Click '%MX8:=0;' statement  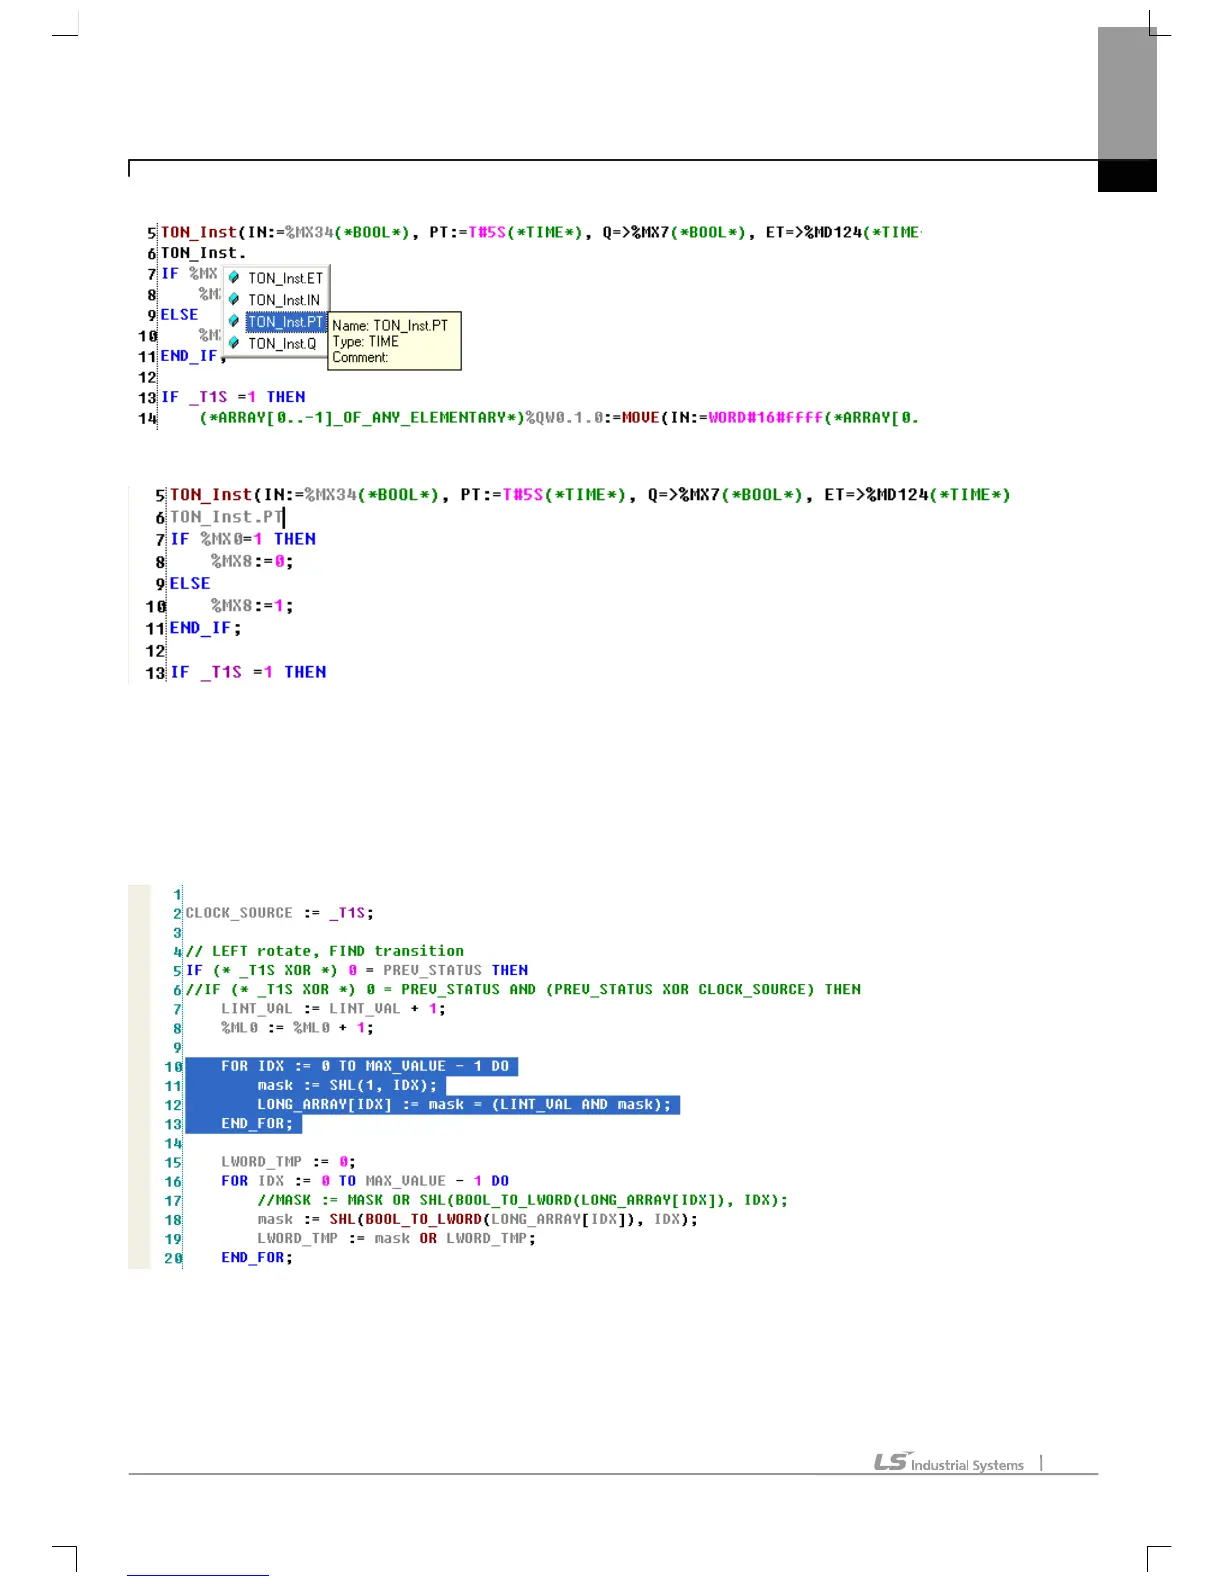pos(252,562)
